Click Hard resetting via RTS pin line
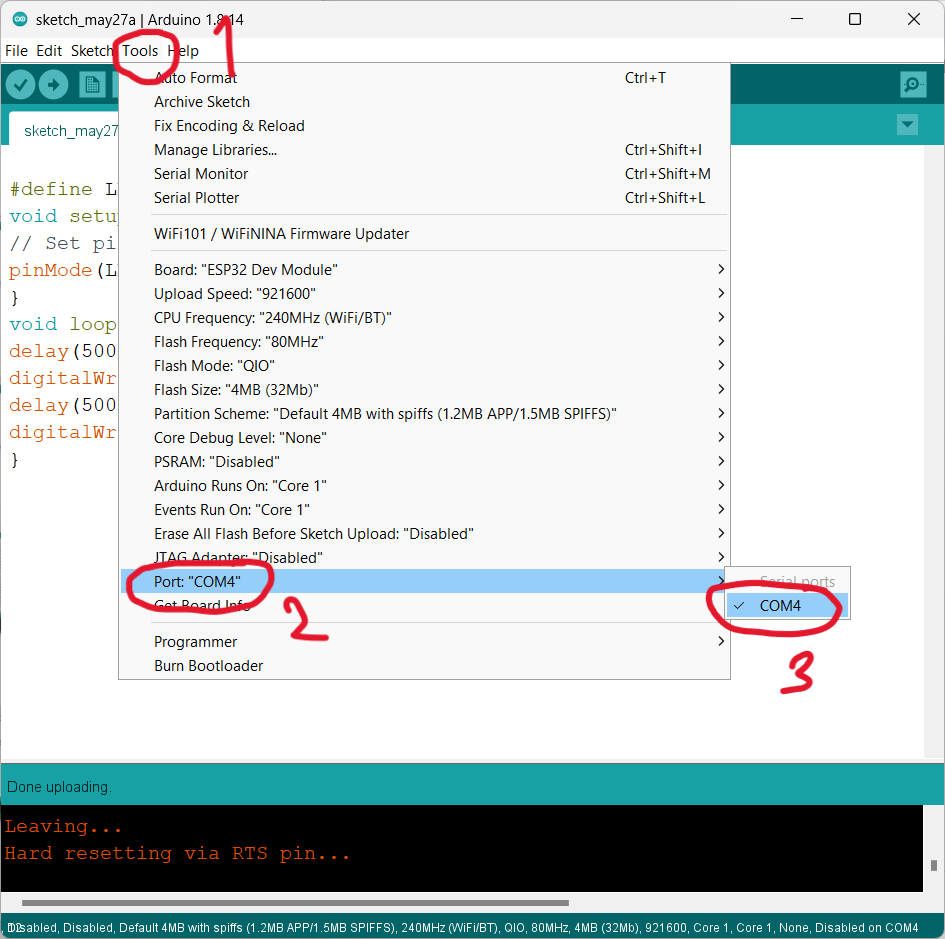Viewport: 945px width, 939px height. coord(177,853)
